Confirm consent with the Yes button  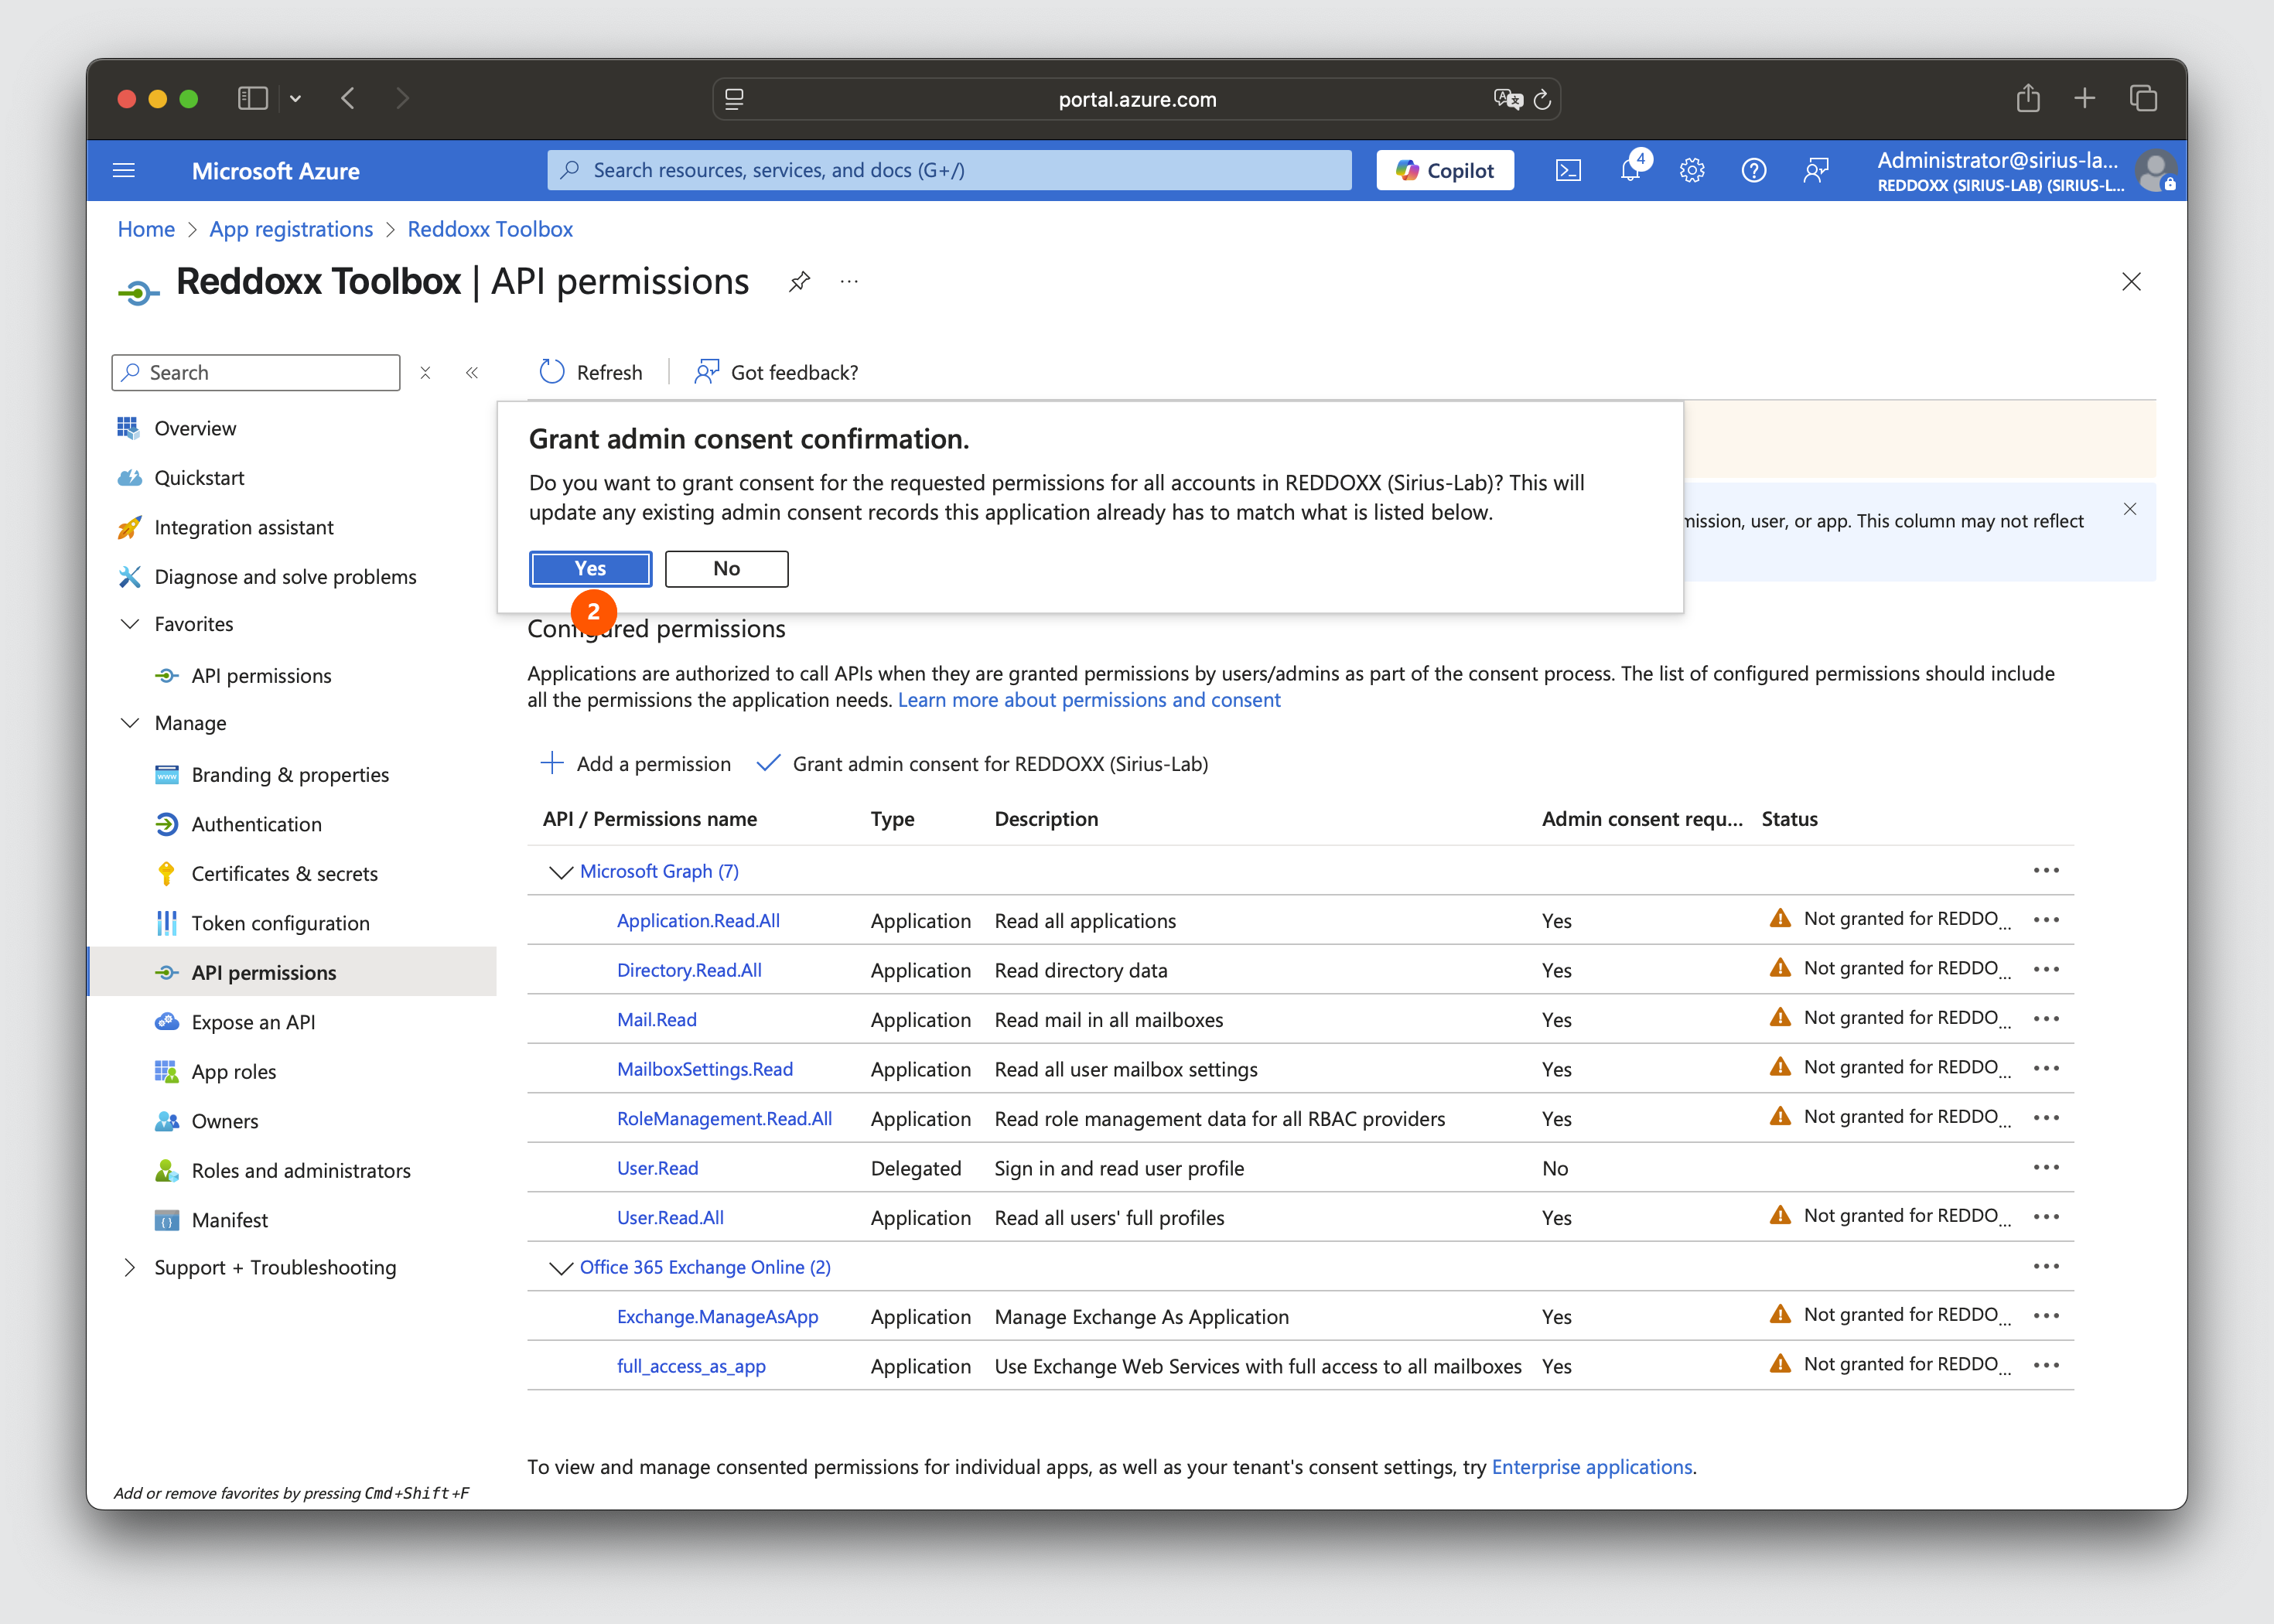pos(590,569)
